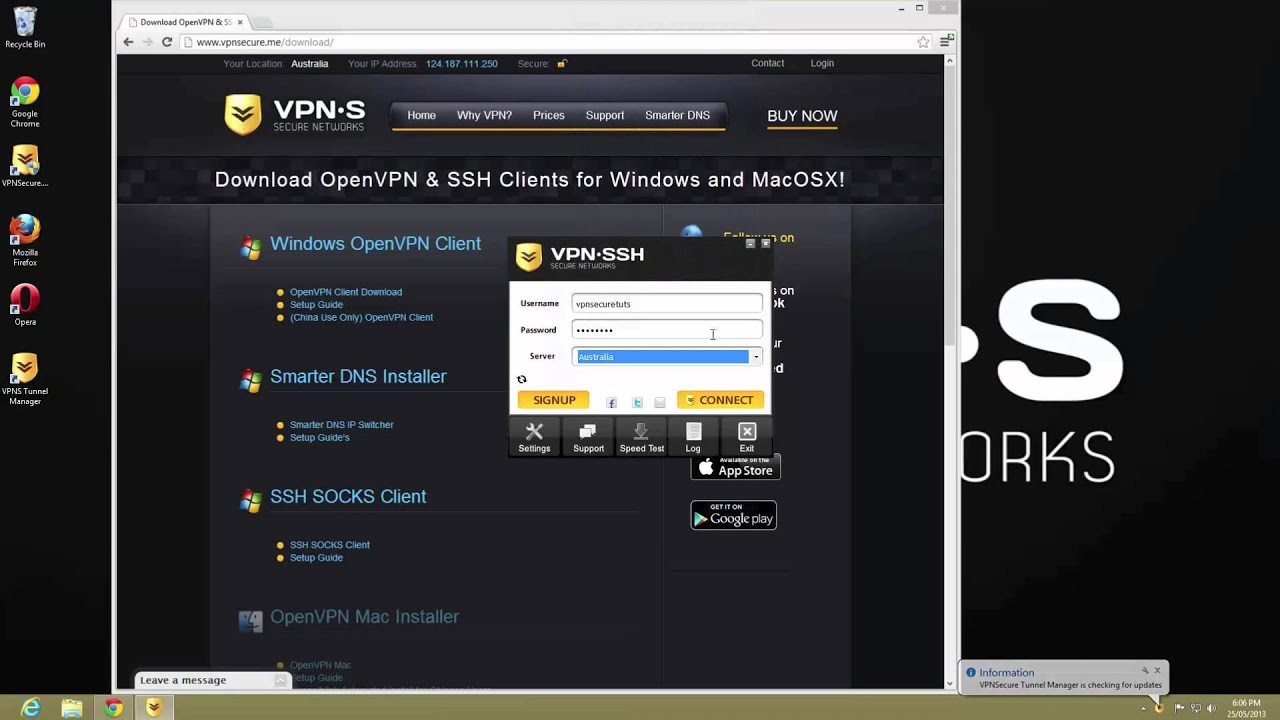Open the Facebook icon in VPN client
This screenshot has width=1280, height=720.
[612, 402]
